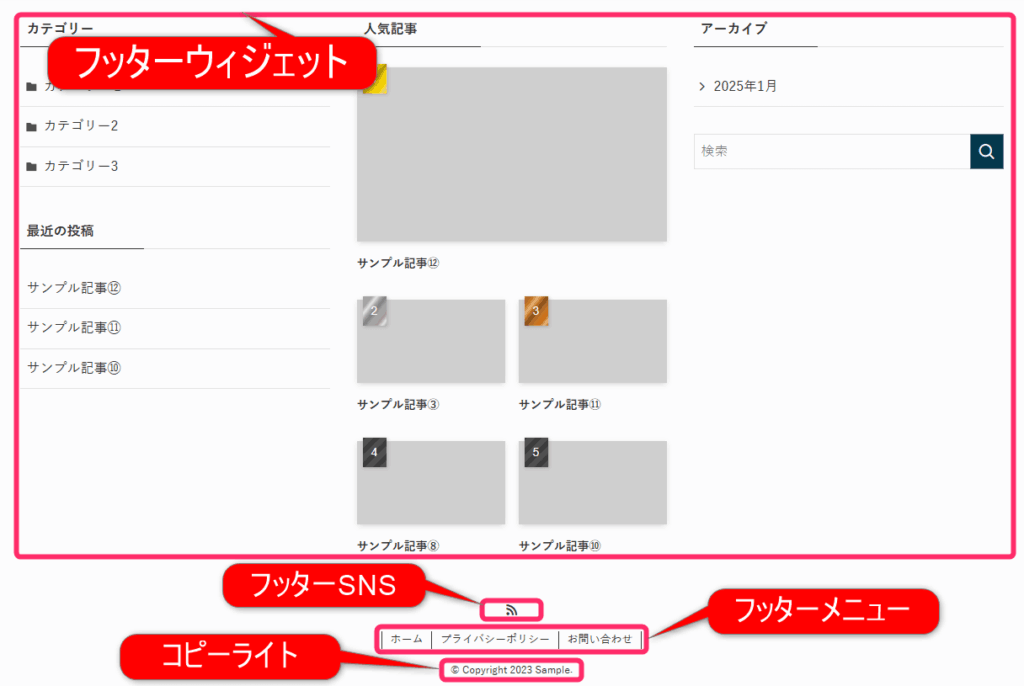Select お問い合わせ in the footer menu
The image size is (1024, 686).
click(600, 639)
